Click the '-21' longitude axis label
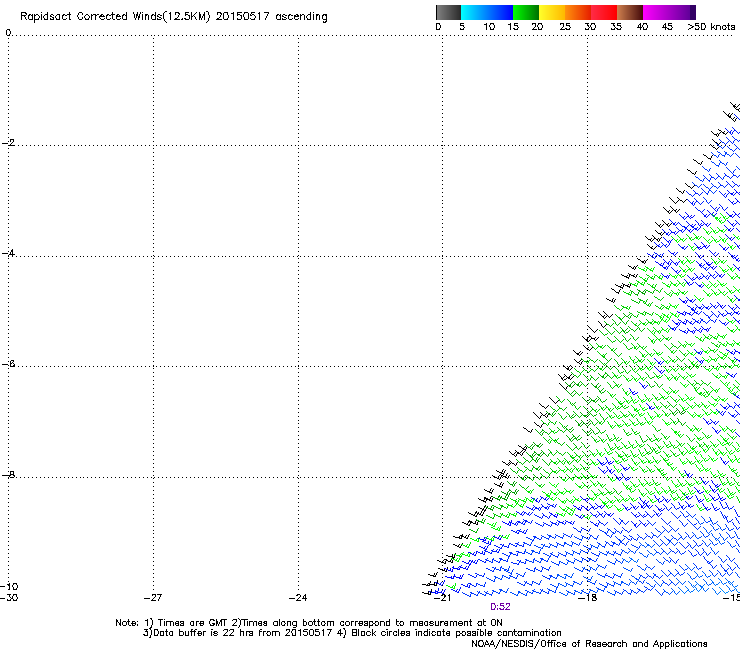This screenshot has height=650, width=740. point(442,598)
